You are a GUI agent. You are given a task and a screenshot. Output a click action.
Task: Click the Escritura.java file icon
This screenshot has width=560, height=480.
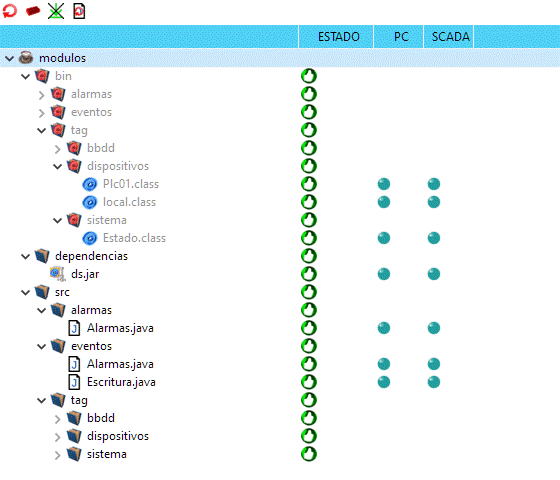74,382
